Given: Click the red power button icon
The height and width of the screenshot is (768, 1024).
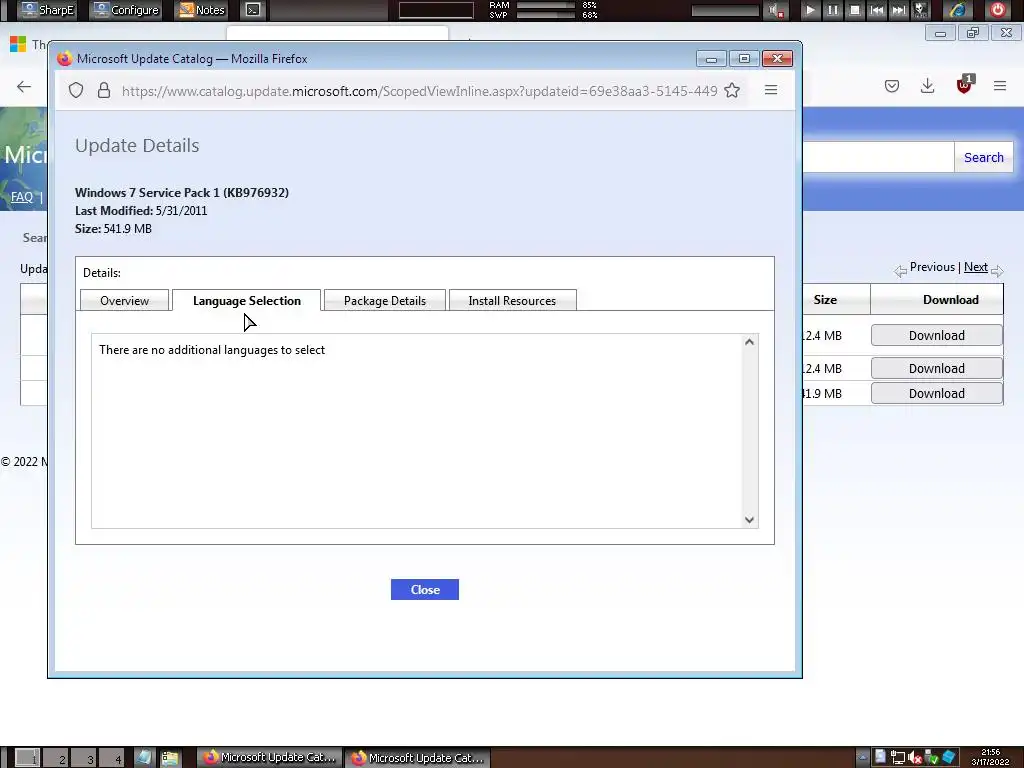Looking at the screenshot, I should tap(997, 10).
